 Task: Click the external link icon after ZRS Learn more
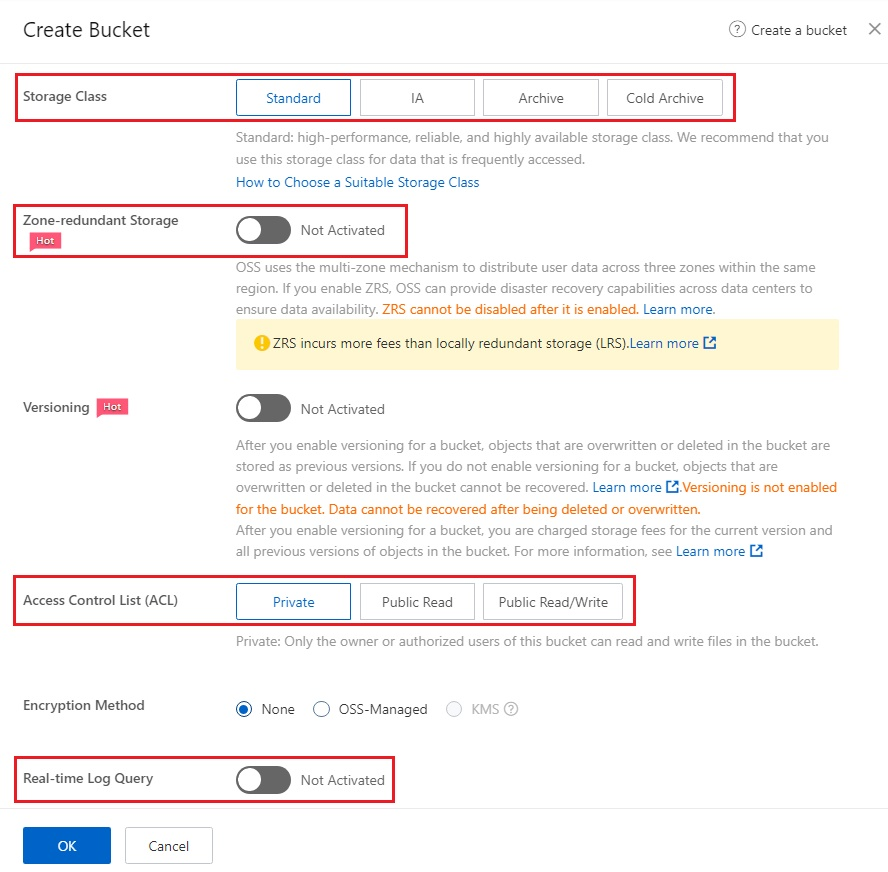tap(707, 343)
